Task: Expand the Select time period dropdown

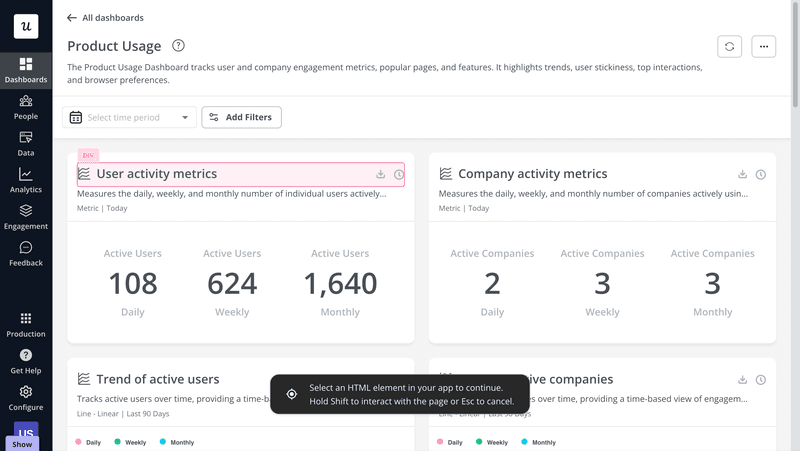Action: 129,118
